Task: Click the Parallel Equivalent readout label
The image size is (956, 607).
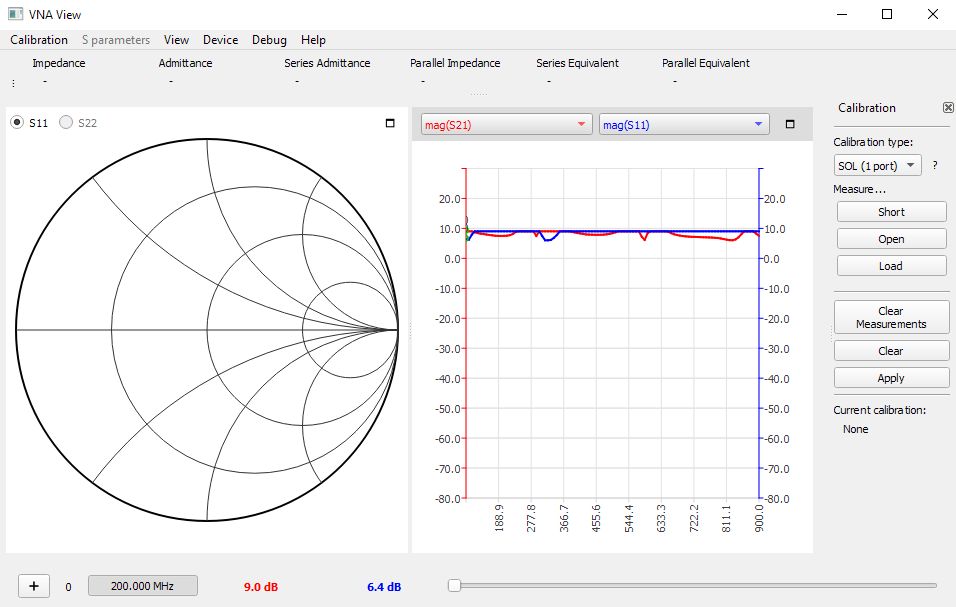Action: pyautogui.click(x=706, y=63)
